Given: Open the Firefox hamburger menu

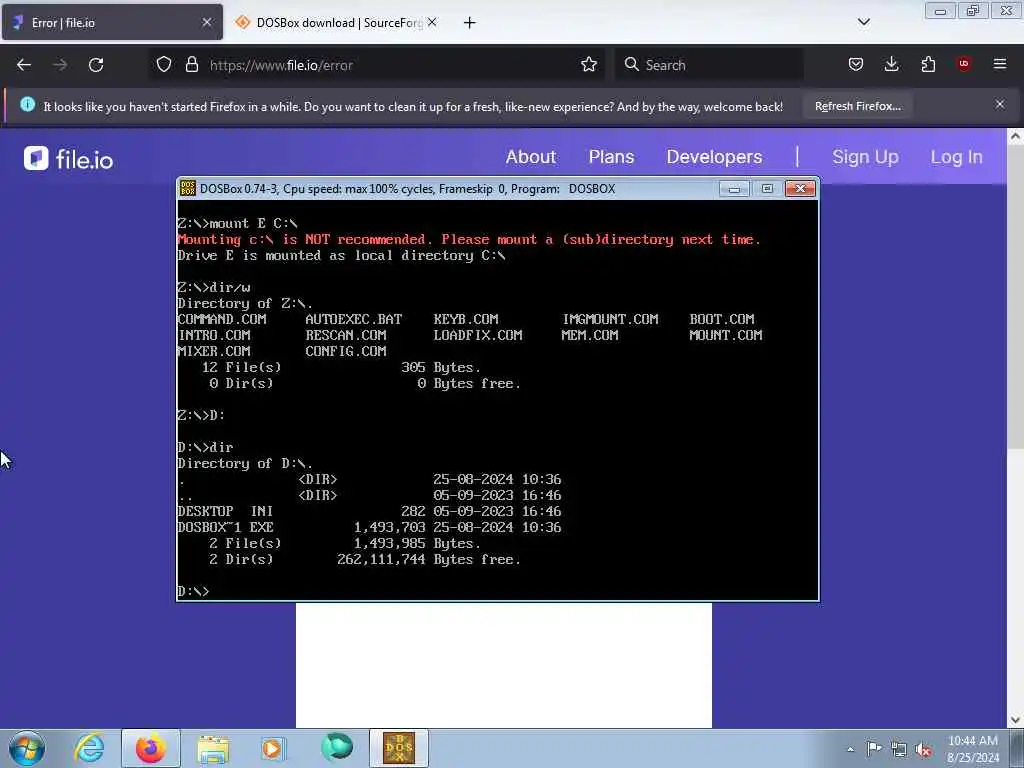Looking at the screenshot, I should click(x=1000, y=64).
